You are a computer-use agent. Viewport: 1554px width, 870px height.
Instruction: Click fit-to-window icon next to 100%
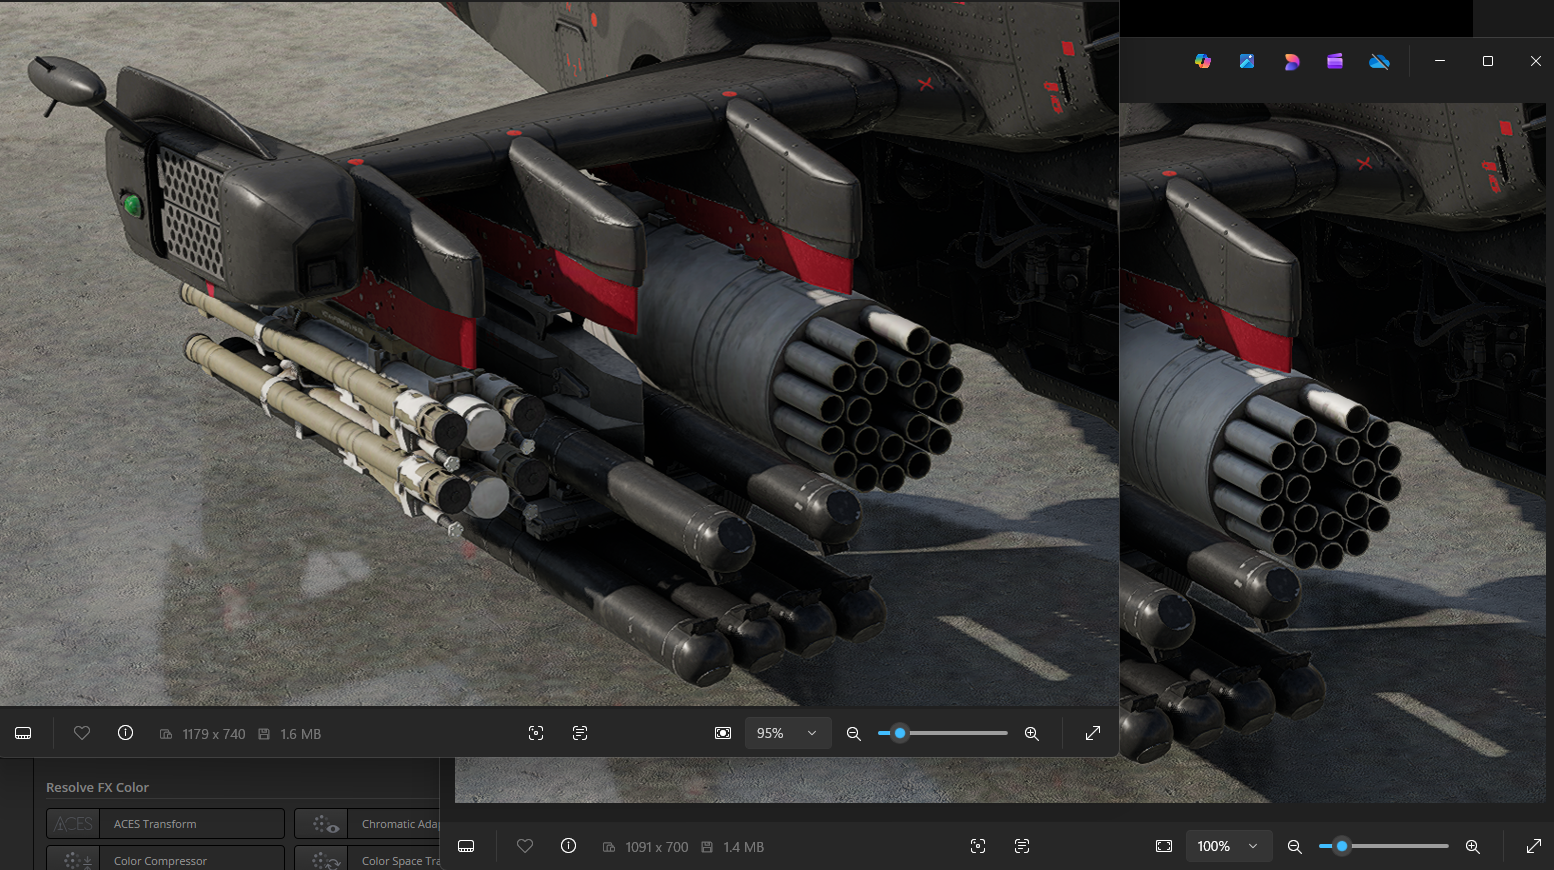pyautogui.click(x=1164, y=846)
